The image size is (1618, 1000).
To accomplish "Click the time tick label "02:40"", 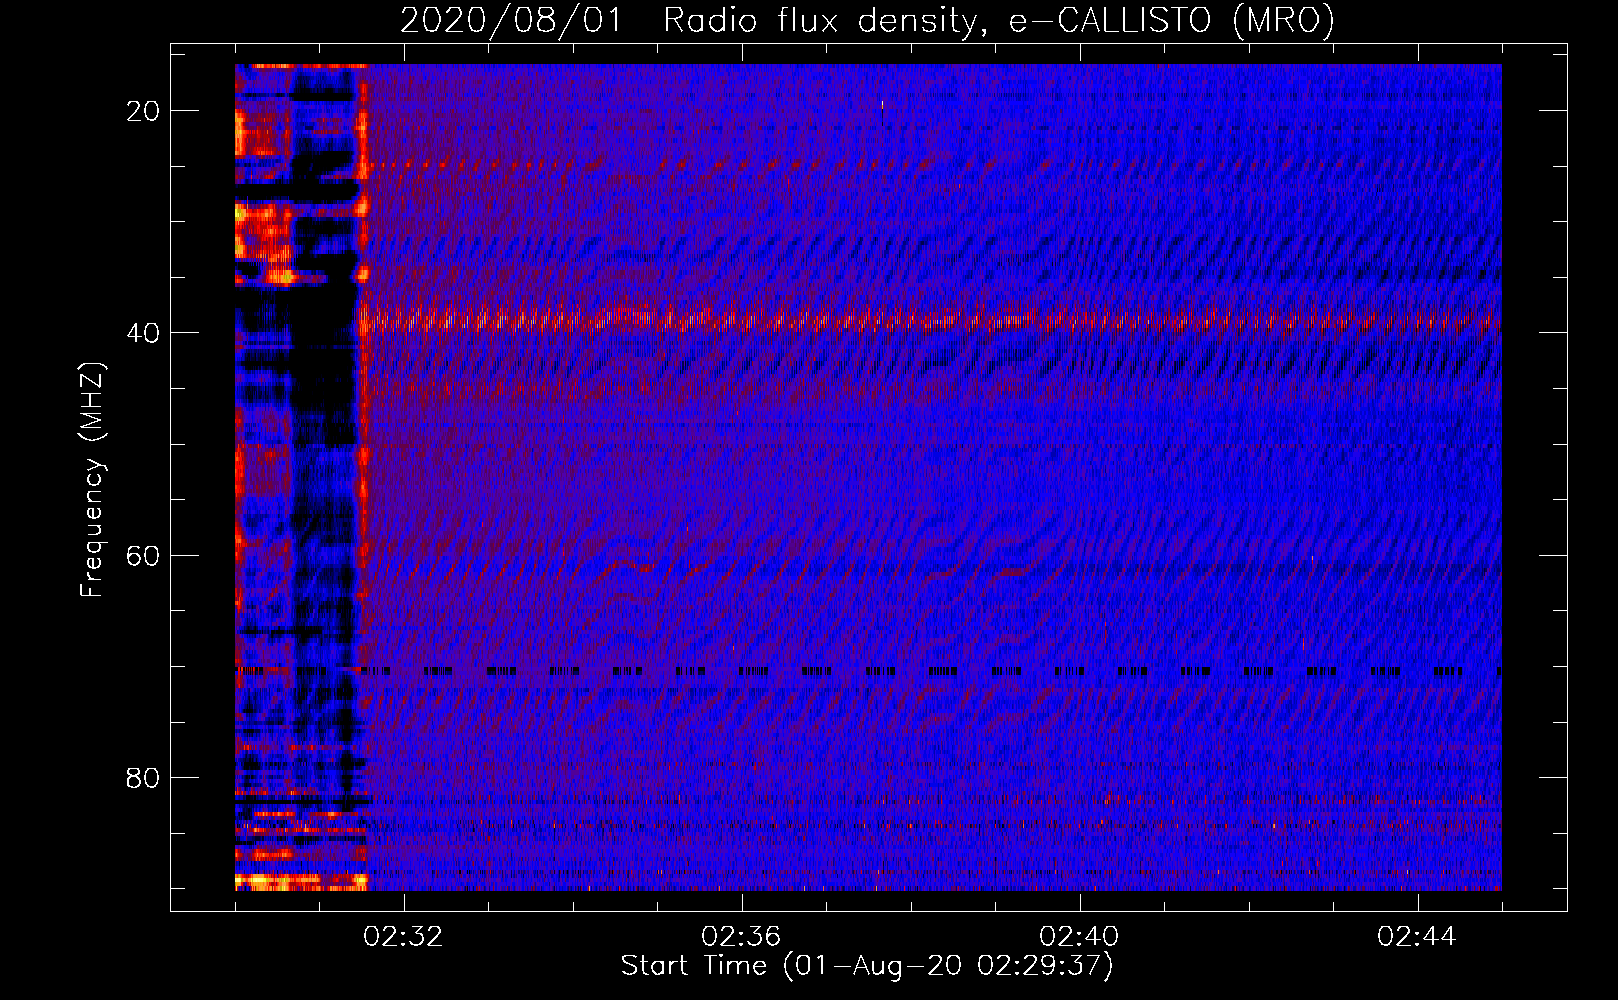I will (1079, 937).
